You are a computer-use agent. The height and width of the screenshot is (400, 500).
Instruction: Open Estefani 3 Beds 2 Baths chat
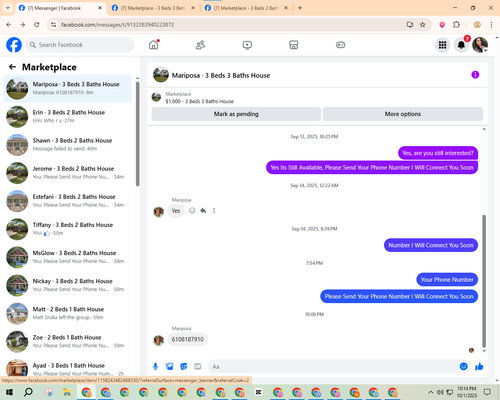(67, 201)
